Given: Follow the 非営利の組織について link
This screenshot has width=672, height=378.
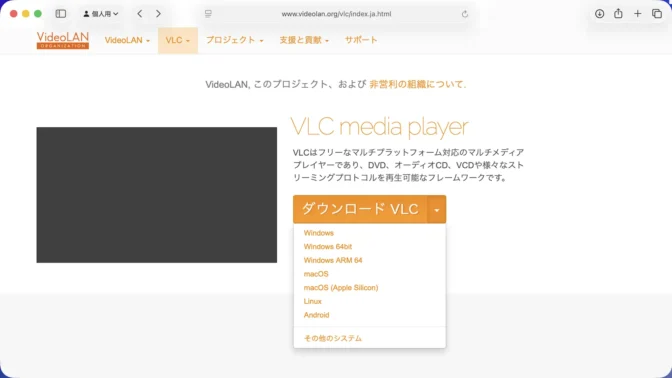Looking at the screenshot, I should tap(417, 84).
